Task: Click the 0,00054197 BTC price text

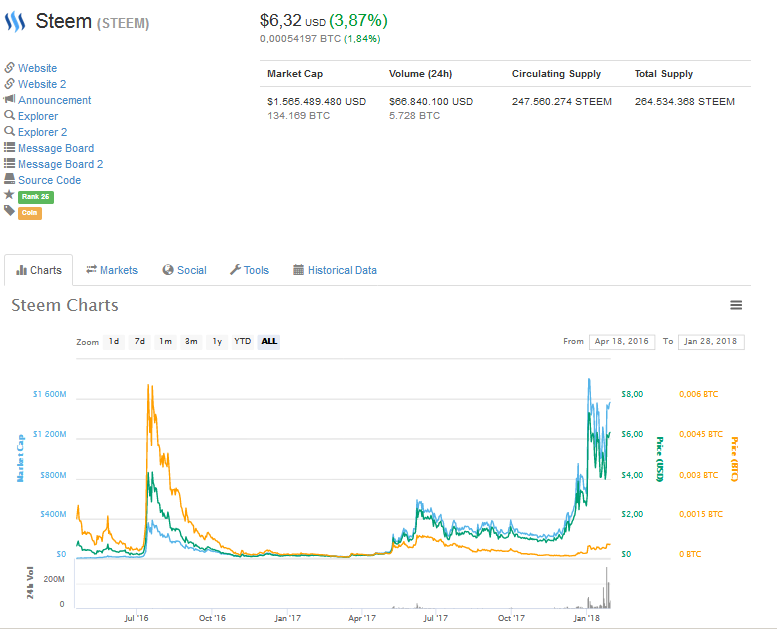Action: coord(300,39)
